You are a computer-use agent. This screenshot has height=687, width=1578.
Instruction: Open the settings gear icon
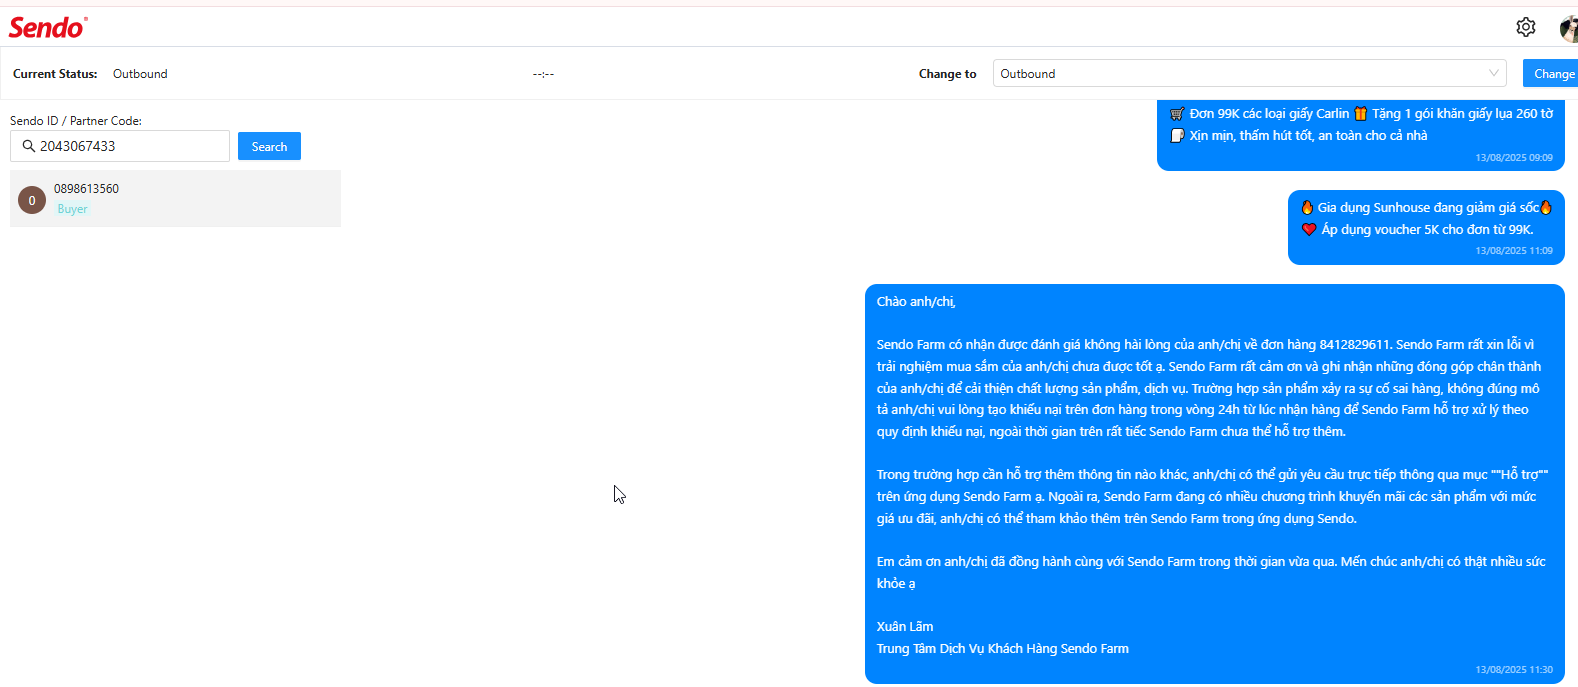coord(1525,27)
